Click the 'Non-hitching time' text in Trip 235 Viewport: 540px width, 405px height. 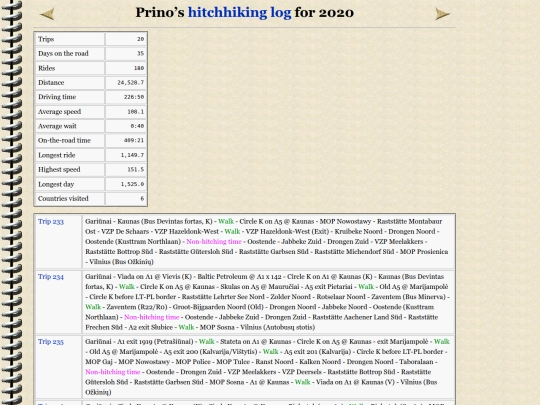click(113, 372)
